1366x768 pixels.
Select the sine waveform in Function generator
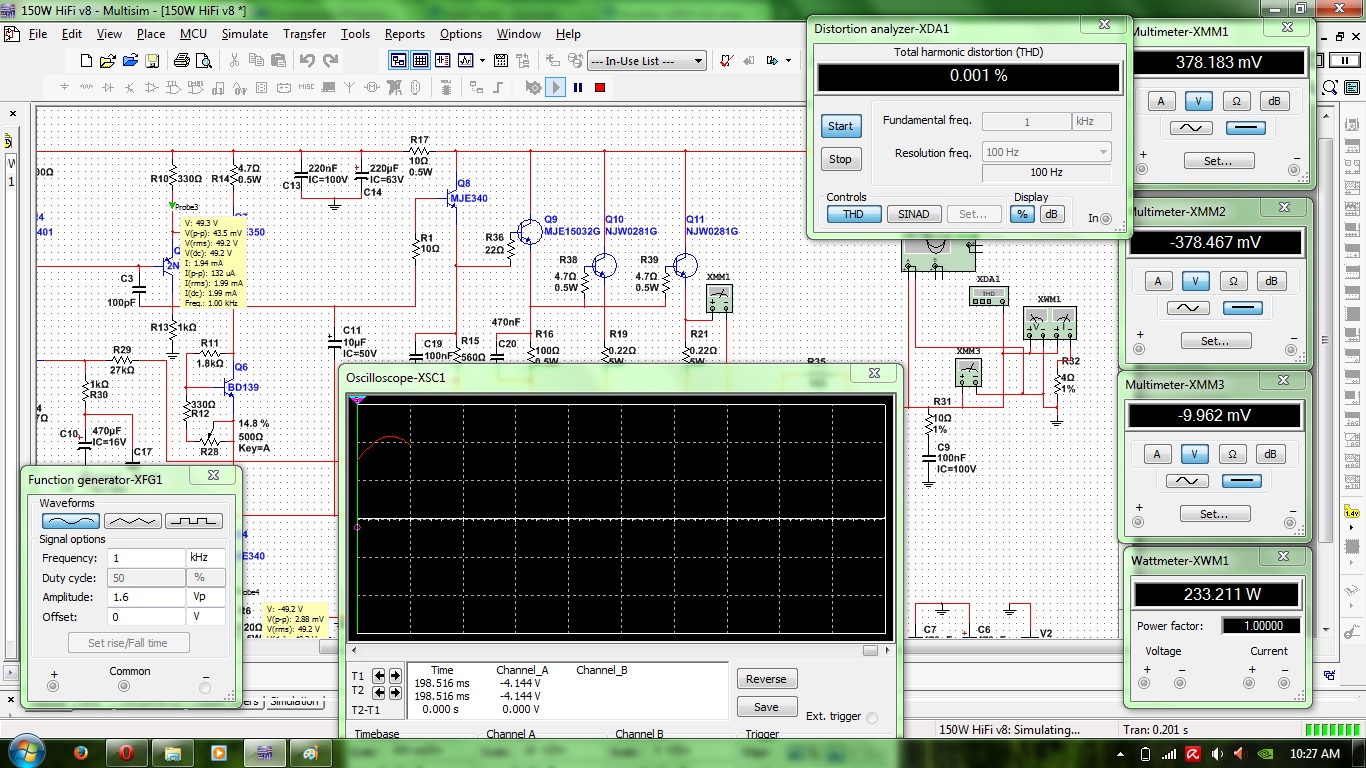[70, 521]
